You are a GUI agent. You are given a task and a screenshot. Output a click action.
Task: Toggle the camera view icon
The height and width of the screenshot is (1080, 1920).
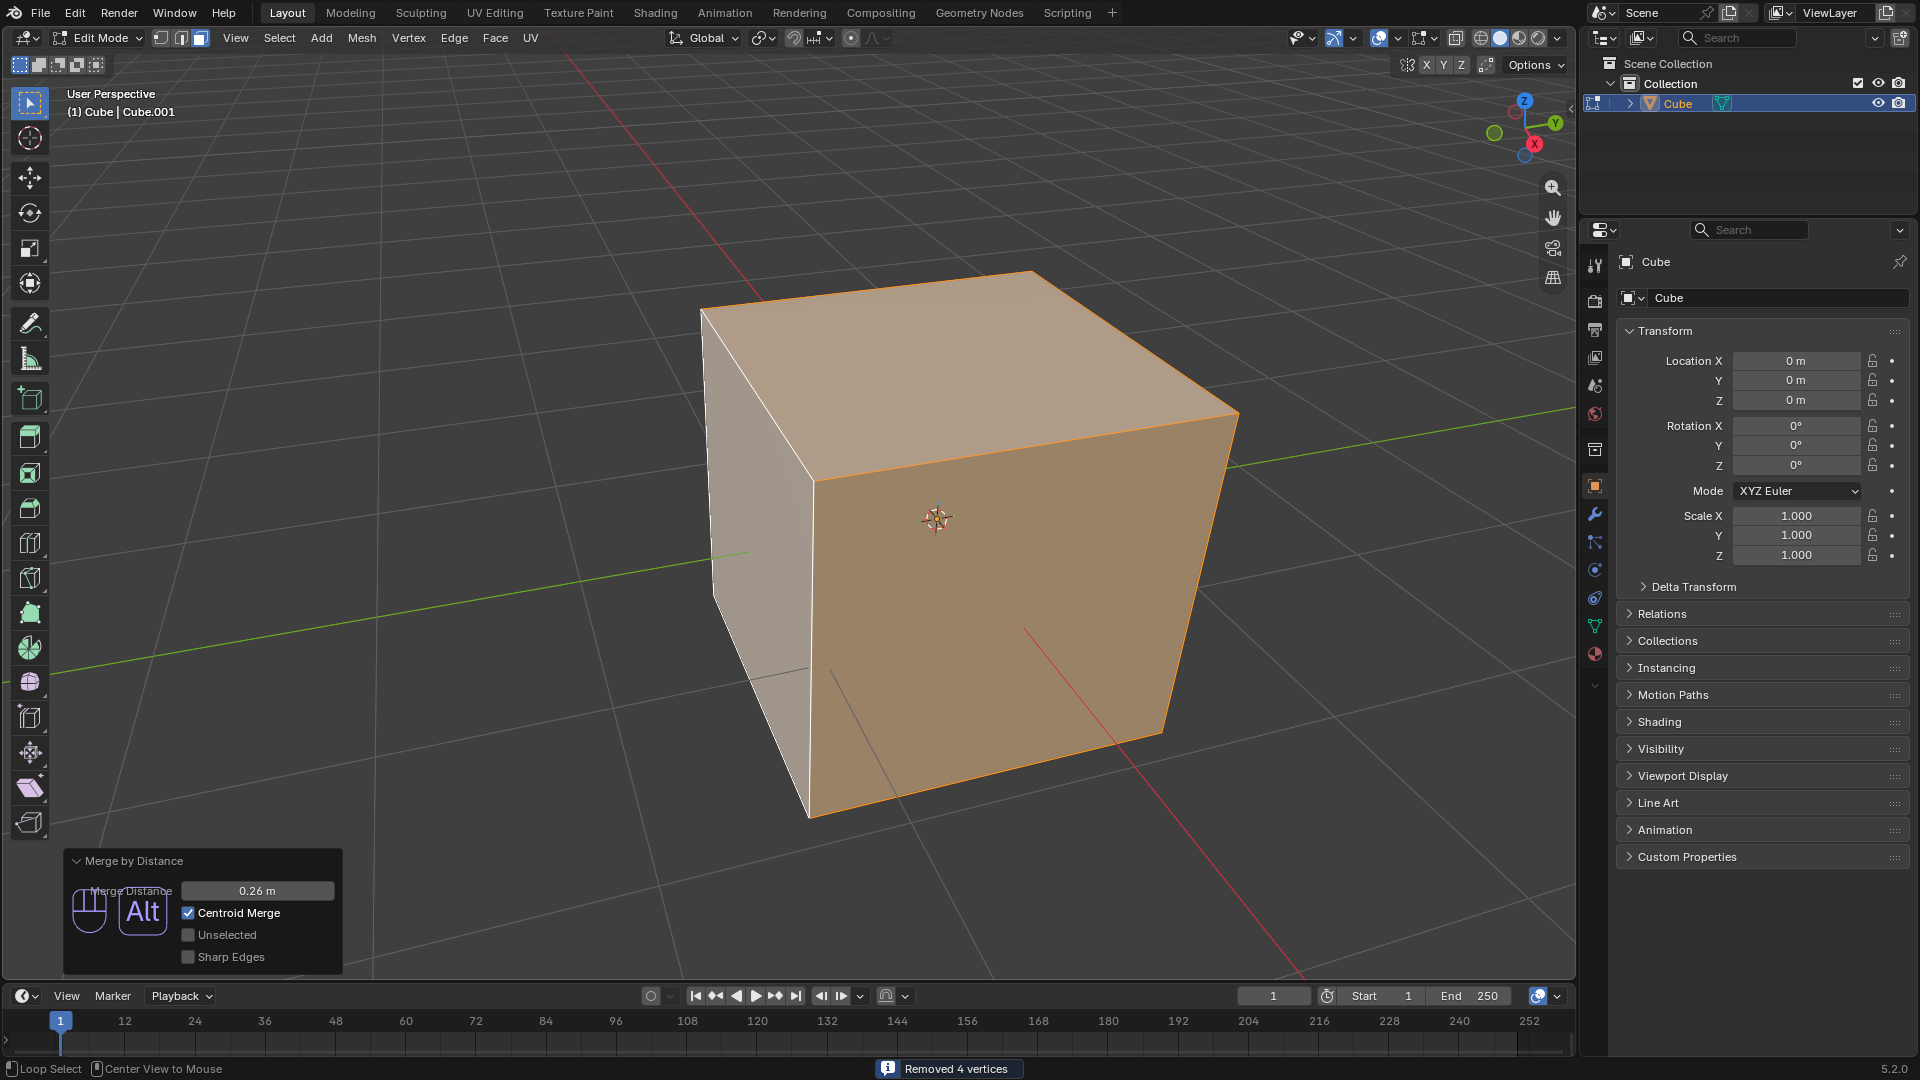coord(1553,248)
